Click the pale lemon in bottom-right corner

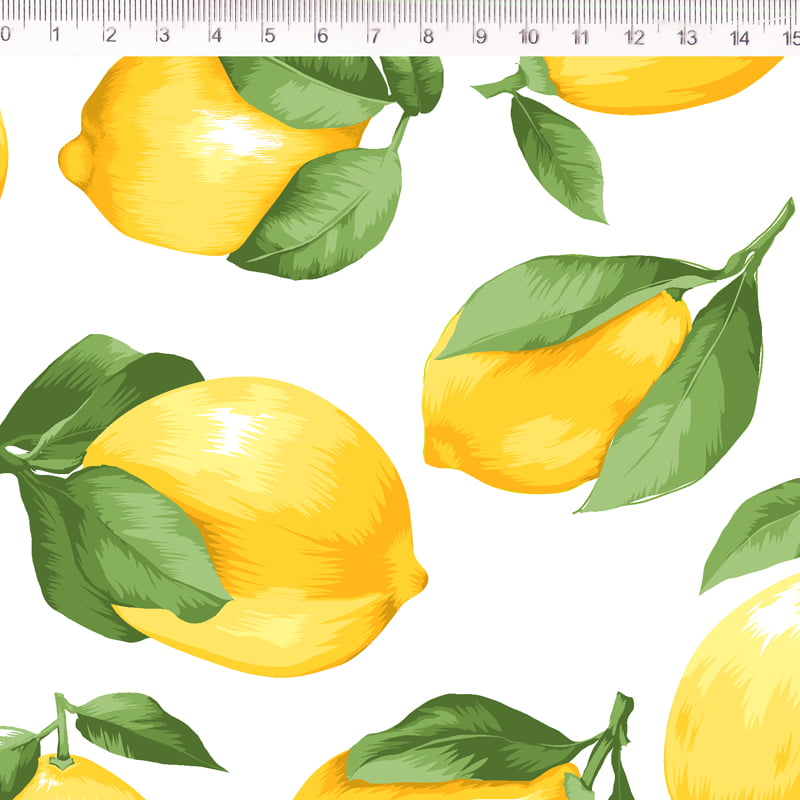(740, 700)
